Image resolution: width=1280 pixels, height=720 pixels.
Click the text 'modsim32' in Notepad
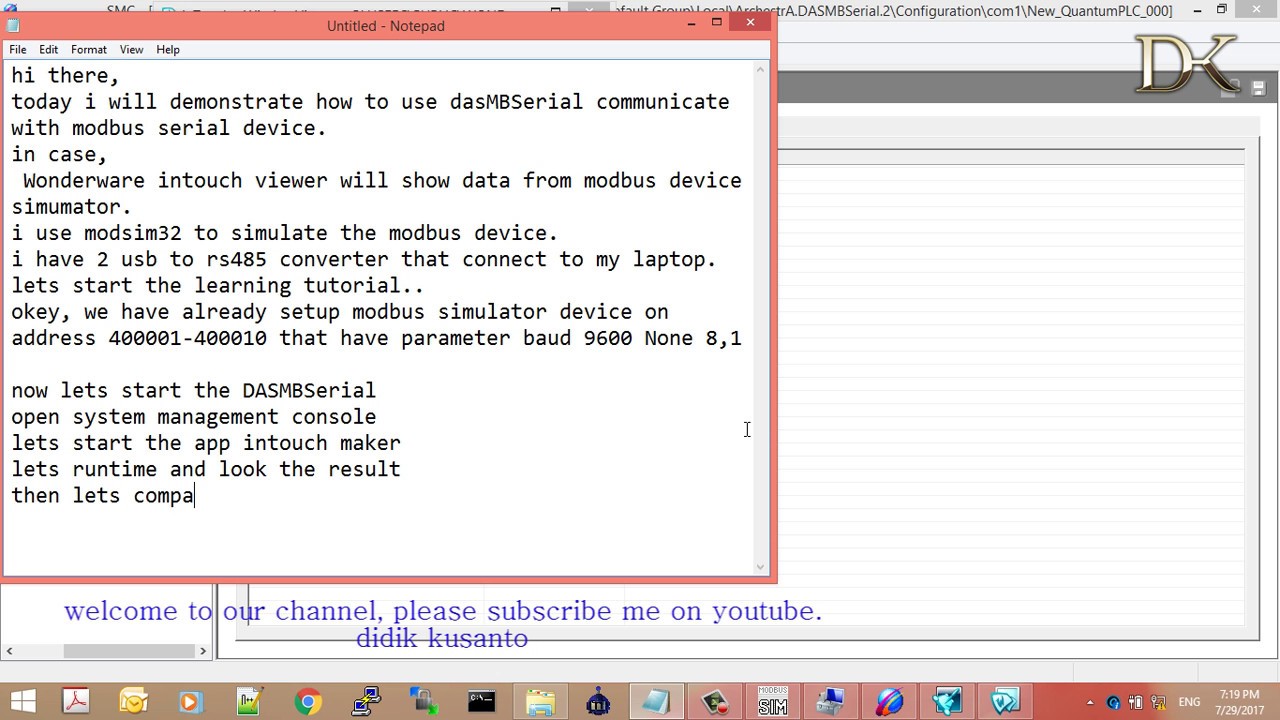click(133, 233)
